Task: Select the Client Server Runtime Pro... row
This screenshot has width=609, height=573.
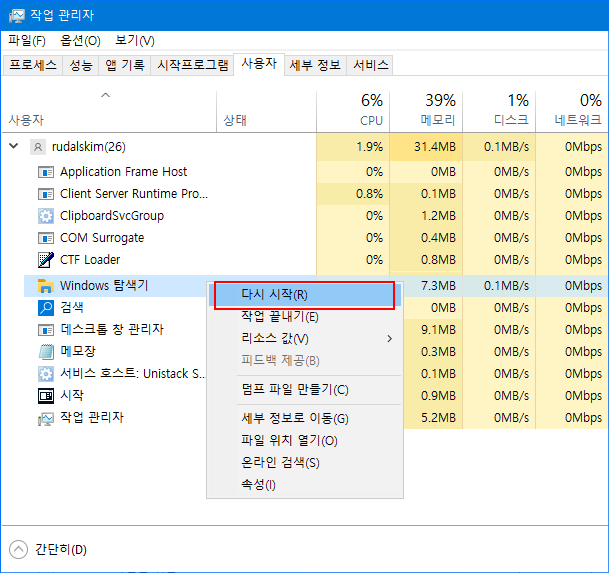Action: click(x=134, y=194)
